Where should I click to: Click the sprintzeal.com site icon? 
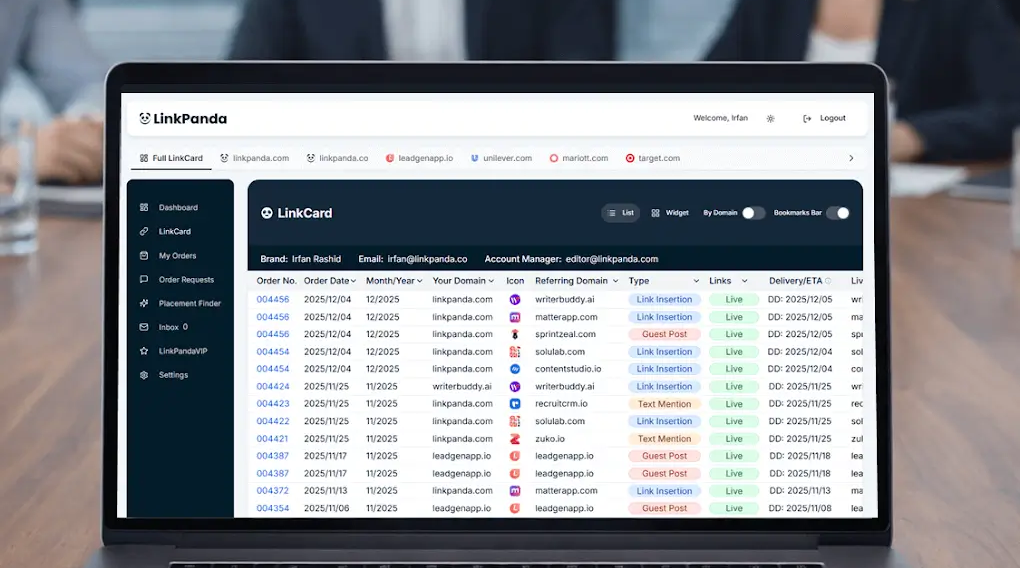coord(515,334)
